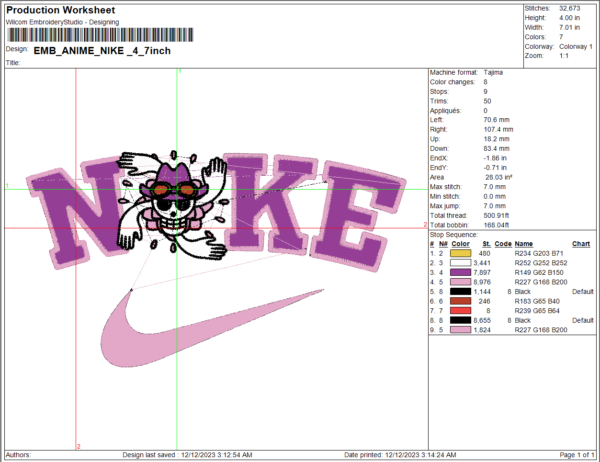
Task: Select the red swatch R239 G65 B64
Action: (x=460, y=311)
